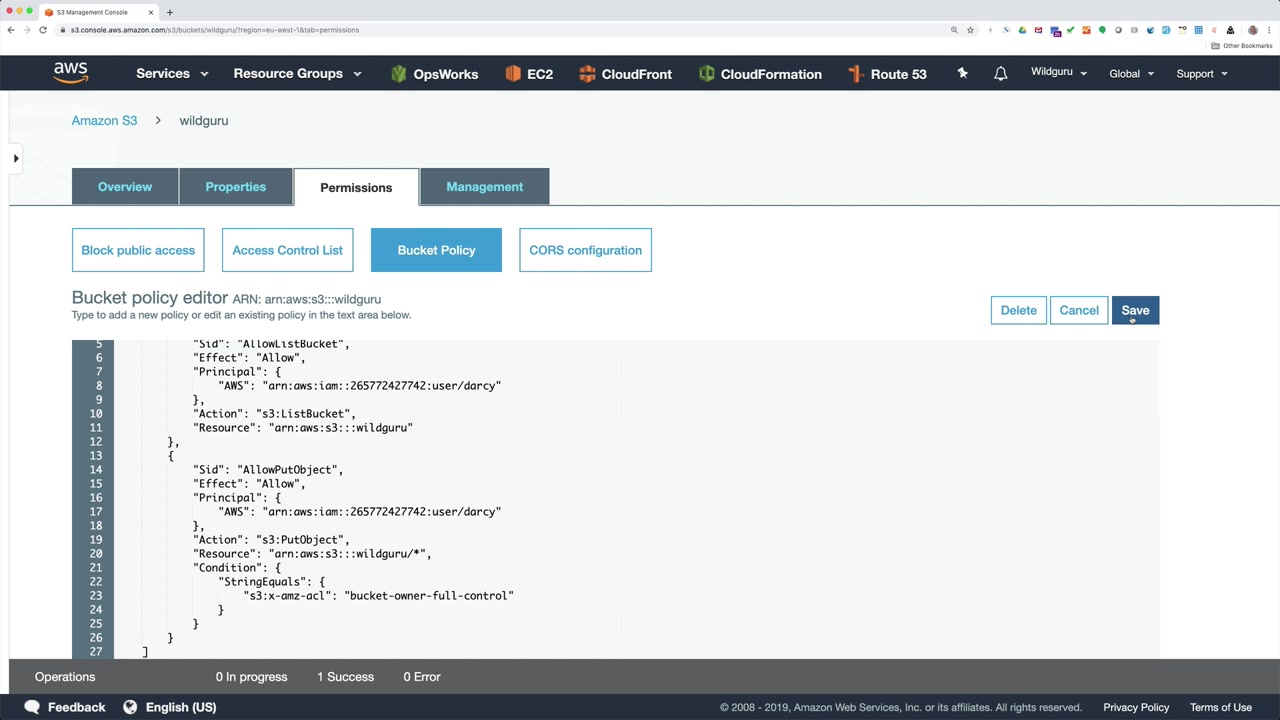Image resolution: width=1280 pixels, height=720 pixels.
Task: Close the S3 Management Console tab
Action: (x=151, y=12)
